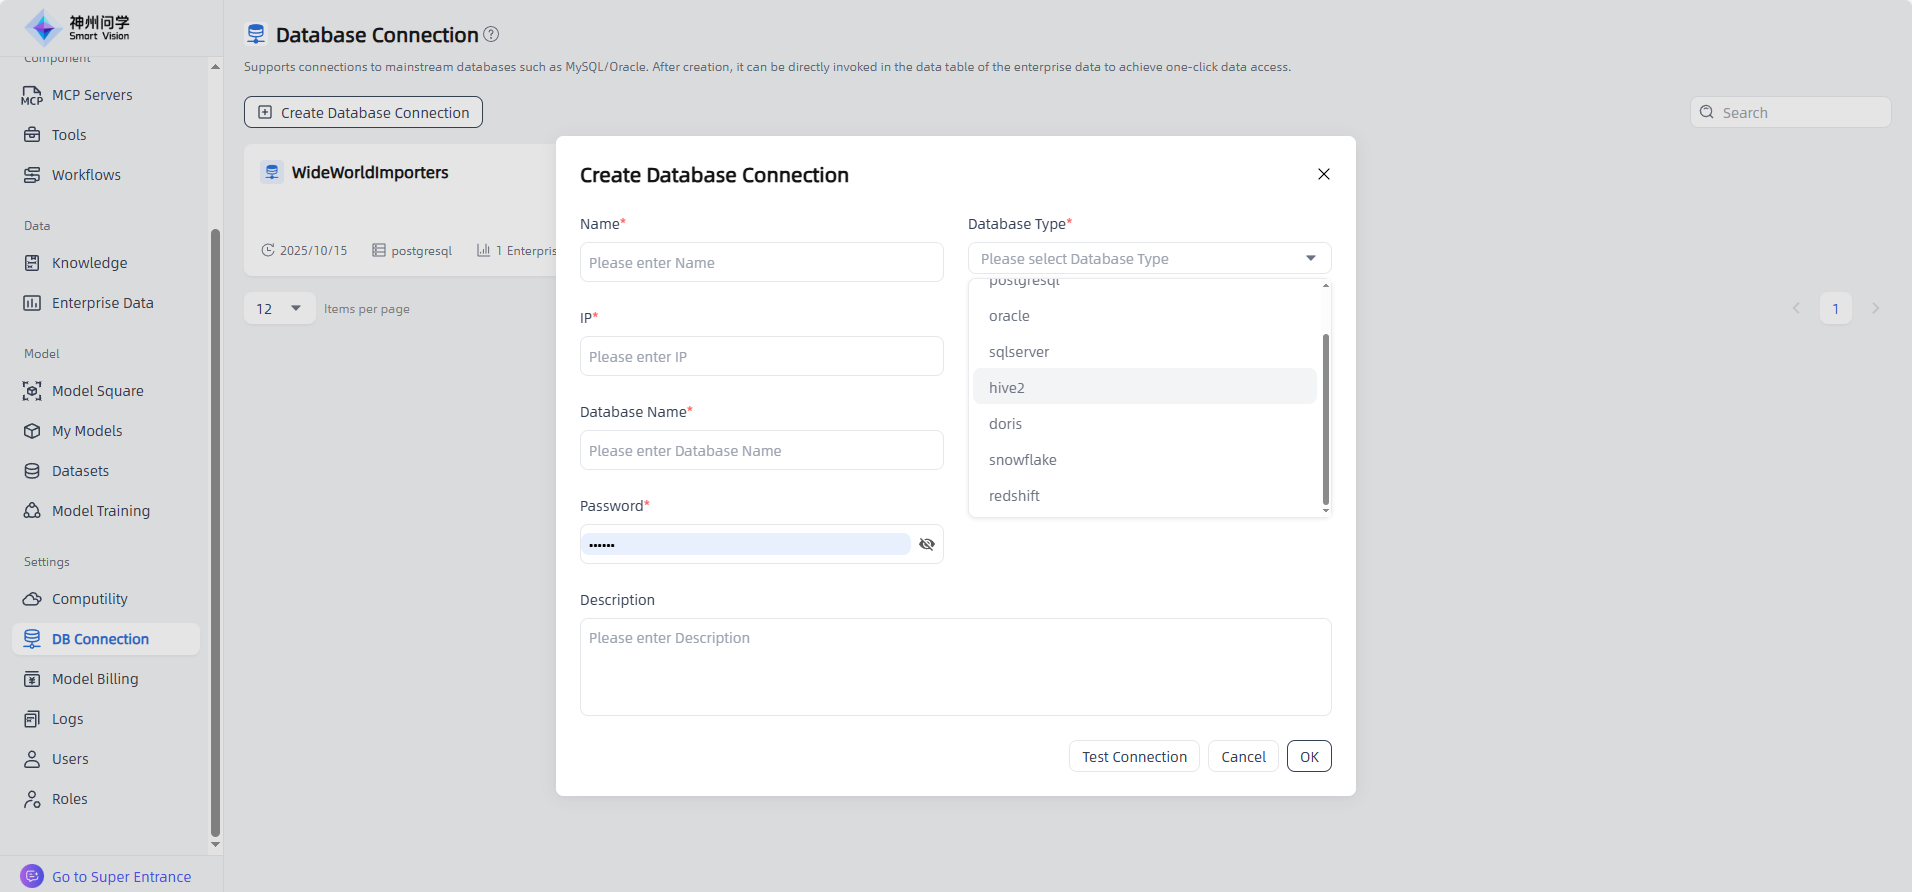Toggle password visibility eye icon
This screenshot has height=892, width=1912.
click(x=926, y=544)
